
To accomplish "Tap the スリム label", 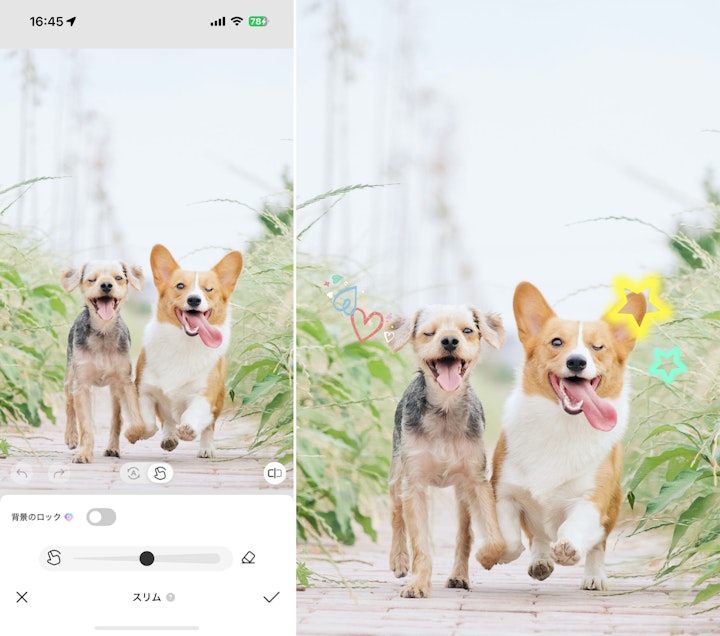I will pyautogui.click(x=147, y=597).
